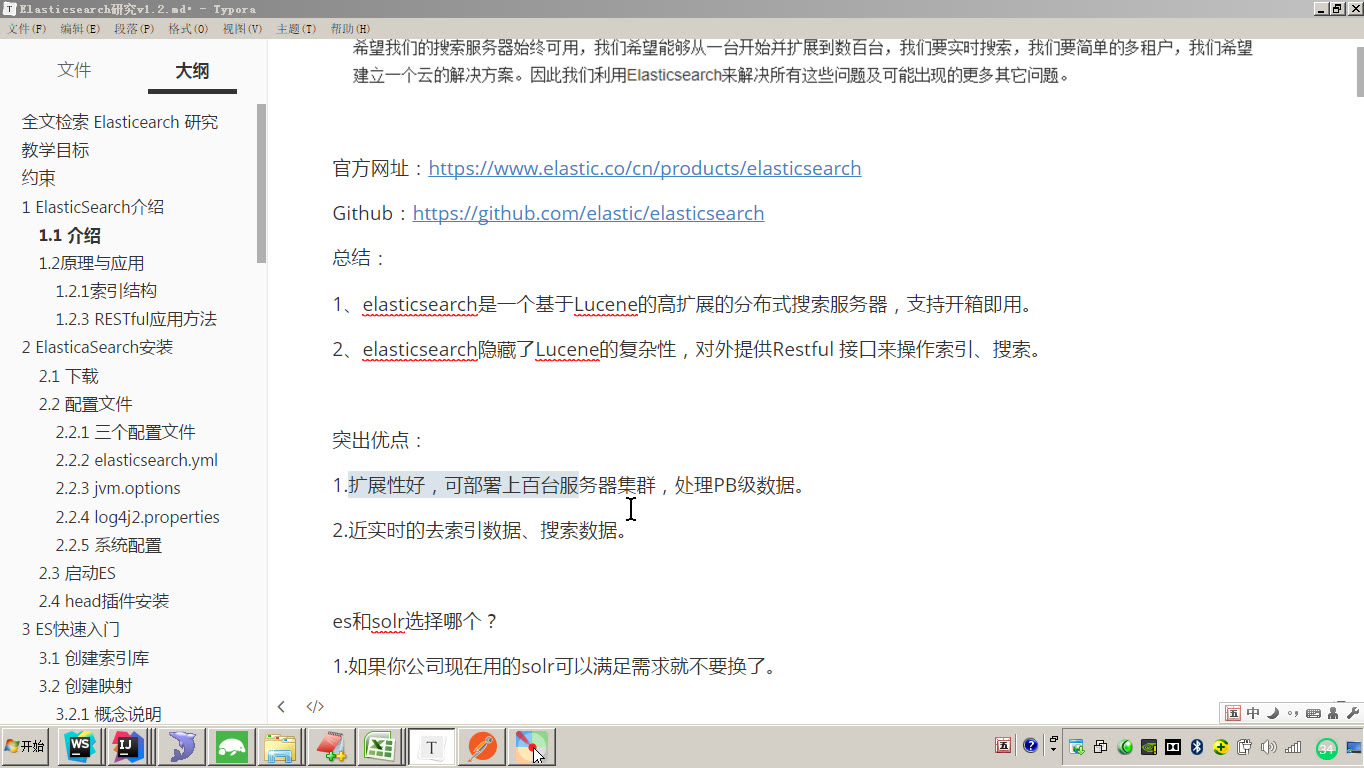Launch IntelliJ IDEA from the taskbar

(x=130, y=747)
